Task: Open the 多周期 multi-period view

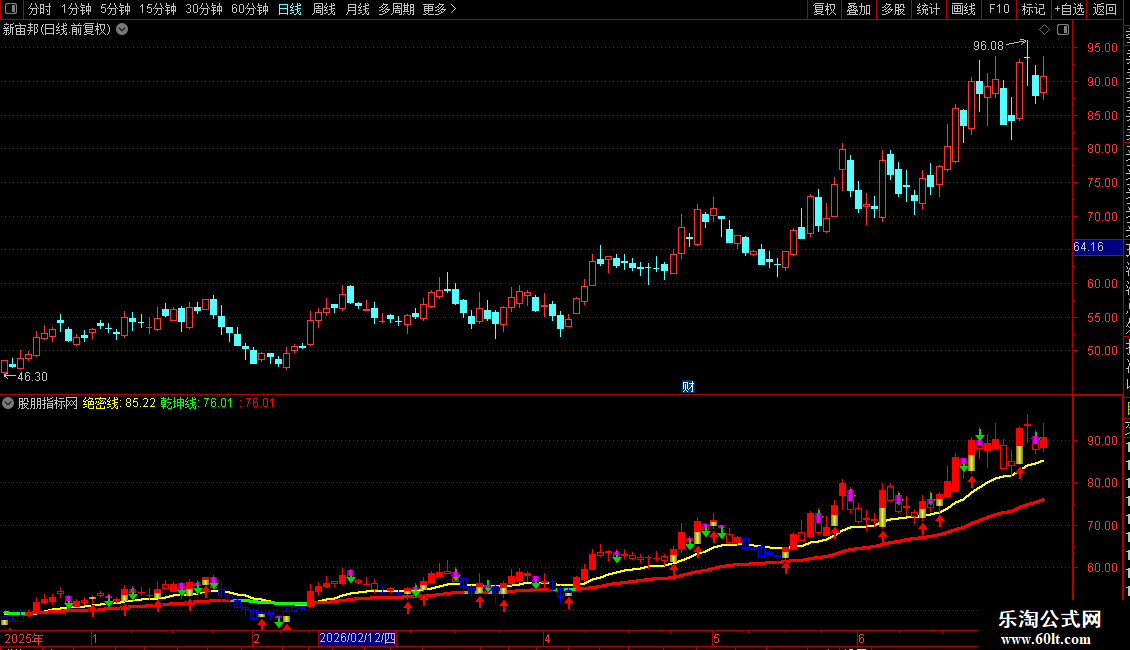Action: (x=396, y=9)
